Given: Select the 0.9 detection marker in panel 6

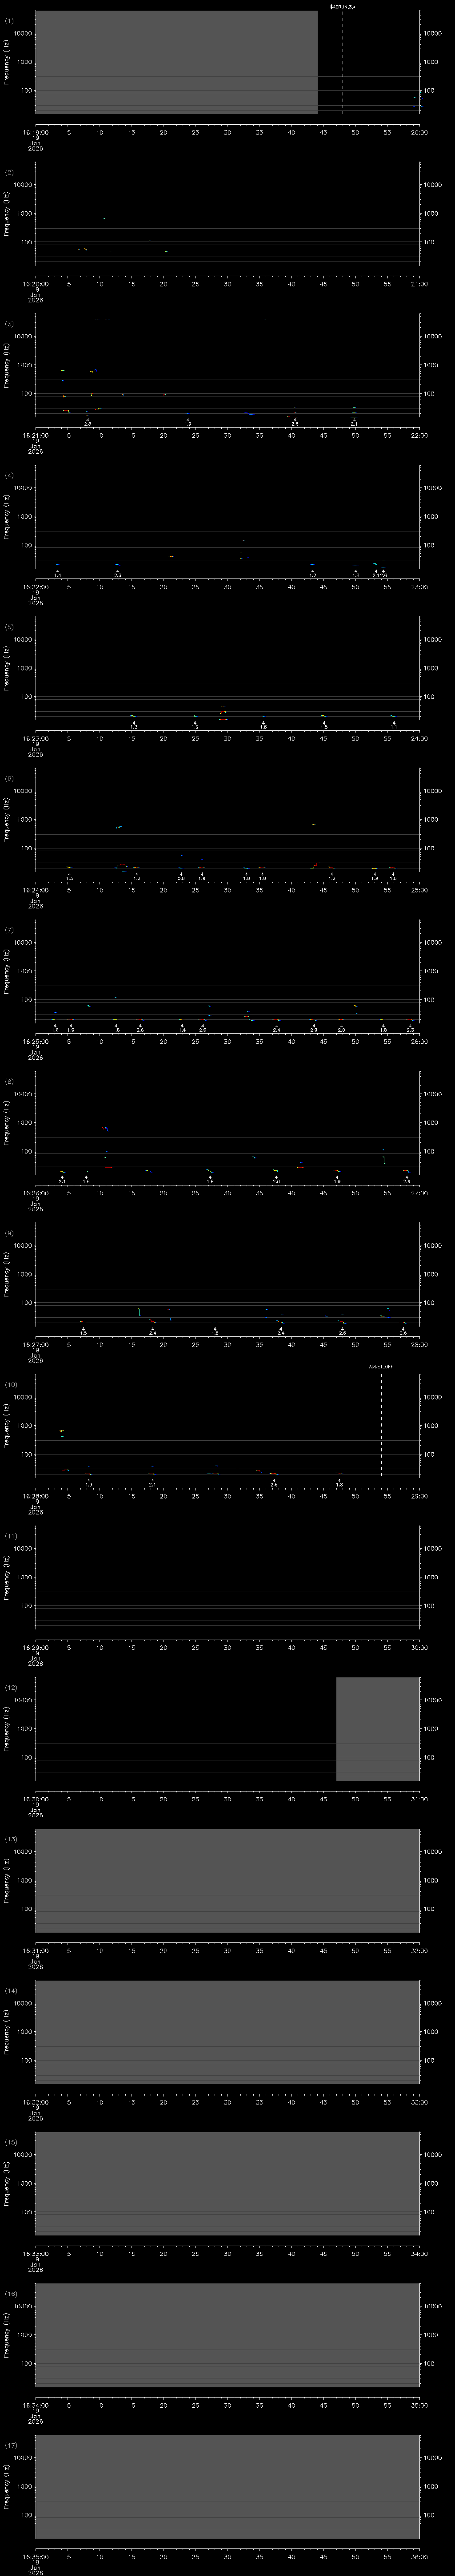Looking at the screenshot, I should tap(181, 878).
